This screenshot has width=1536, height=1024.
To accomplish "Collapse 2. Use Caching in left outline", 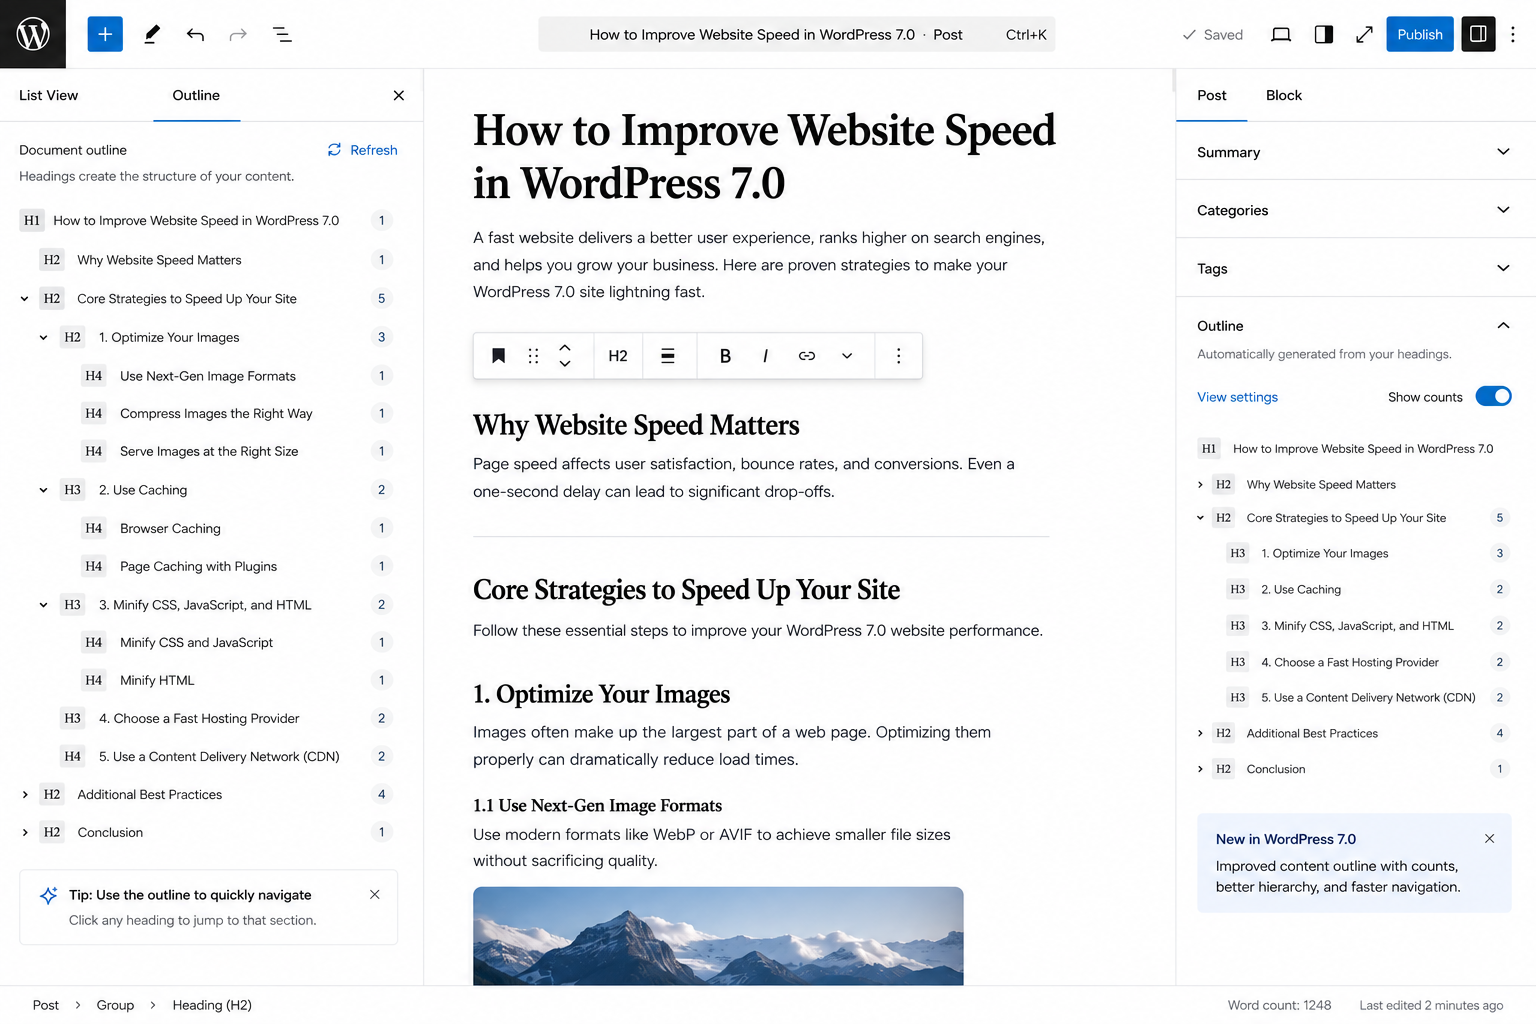I will tap(44, 490).
